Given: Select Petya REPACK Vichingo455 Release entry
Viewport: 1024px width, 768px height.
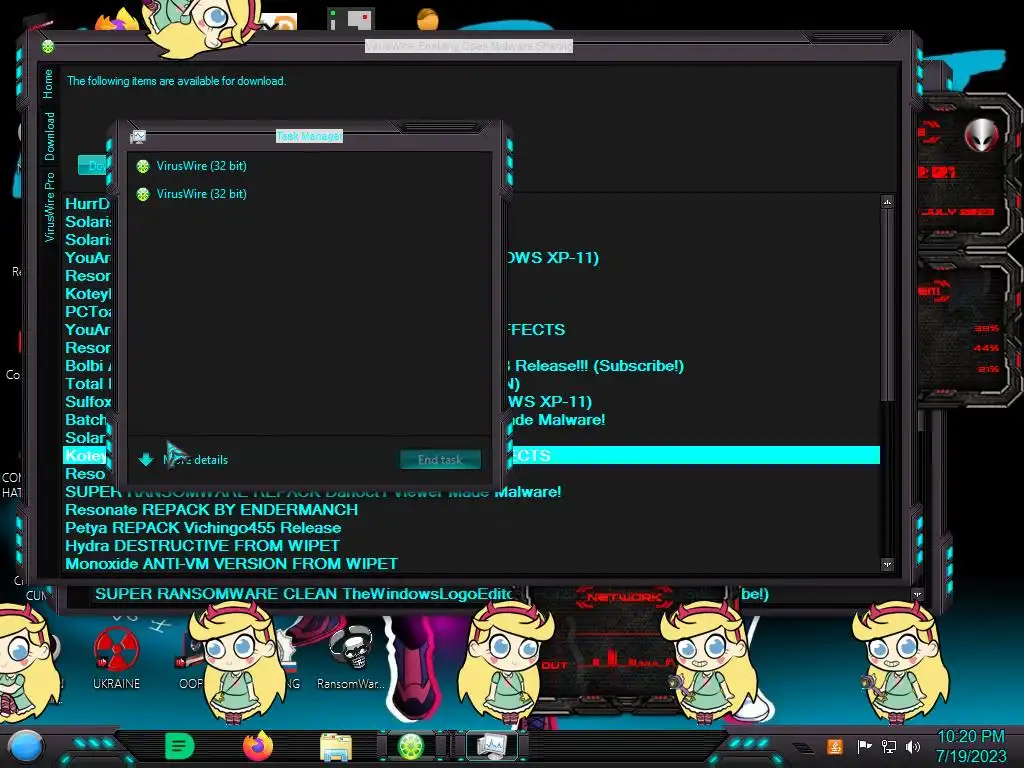Looking at the screenshot, I should click(x=203, y=528).
